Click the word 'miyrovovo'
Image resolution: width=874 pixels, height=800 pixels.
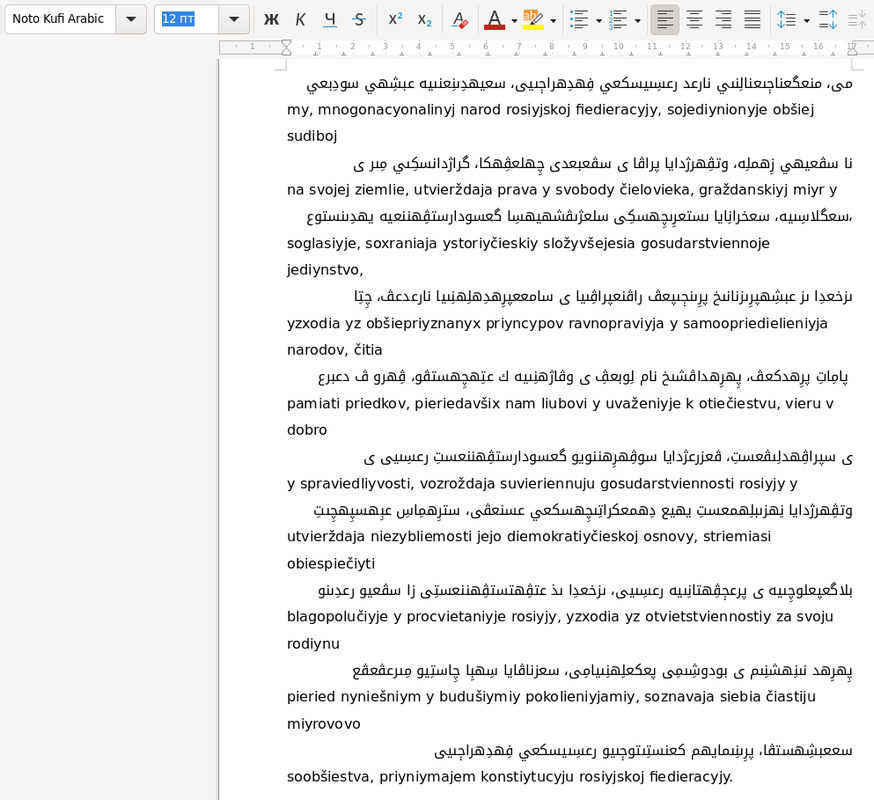point(324,724)
